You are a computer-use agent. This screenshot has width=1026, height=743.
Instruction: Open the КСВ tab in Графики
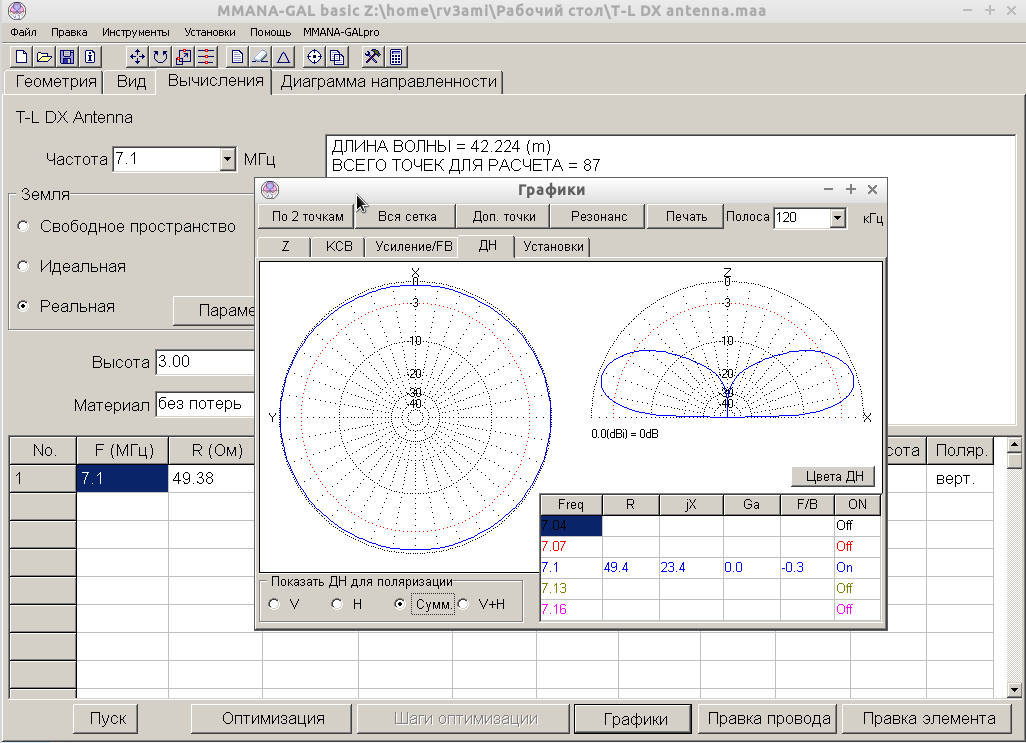click(339, 247)
